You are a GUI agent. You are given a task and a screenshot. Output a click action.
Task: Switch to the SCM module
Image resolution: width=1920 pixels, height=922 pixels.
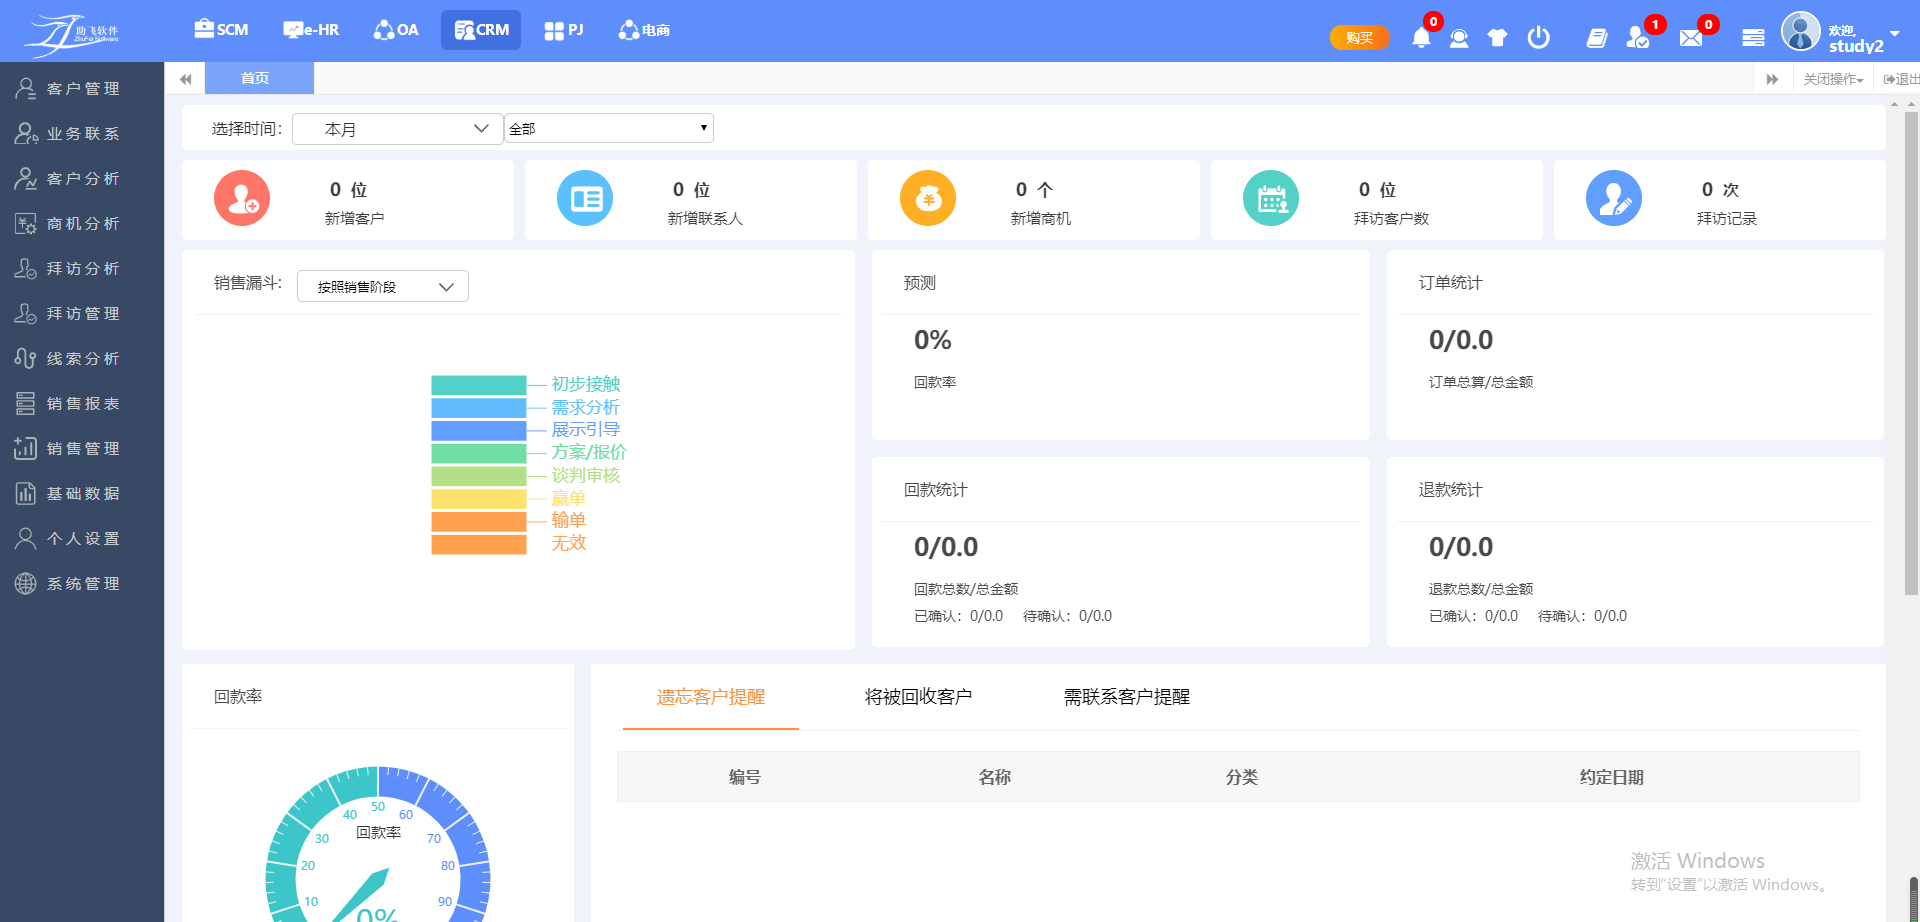click(x=221, y=30)
